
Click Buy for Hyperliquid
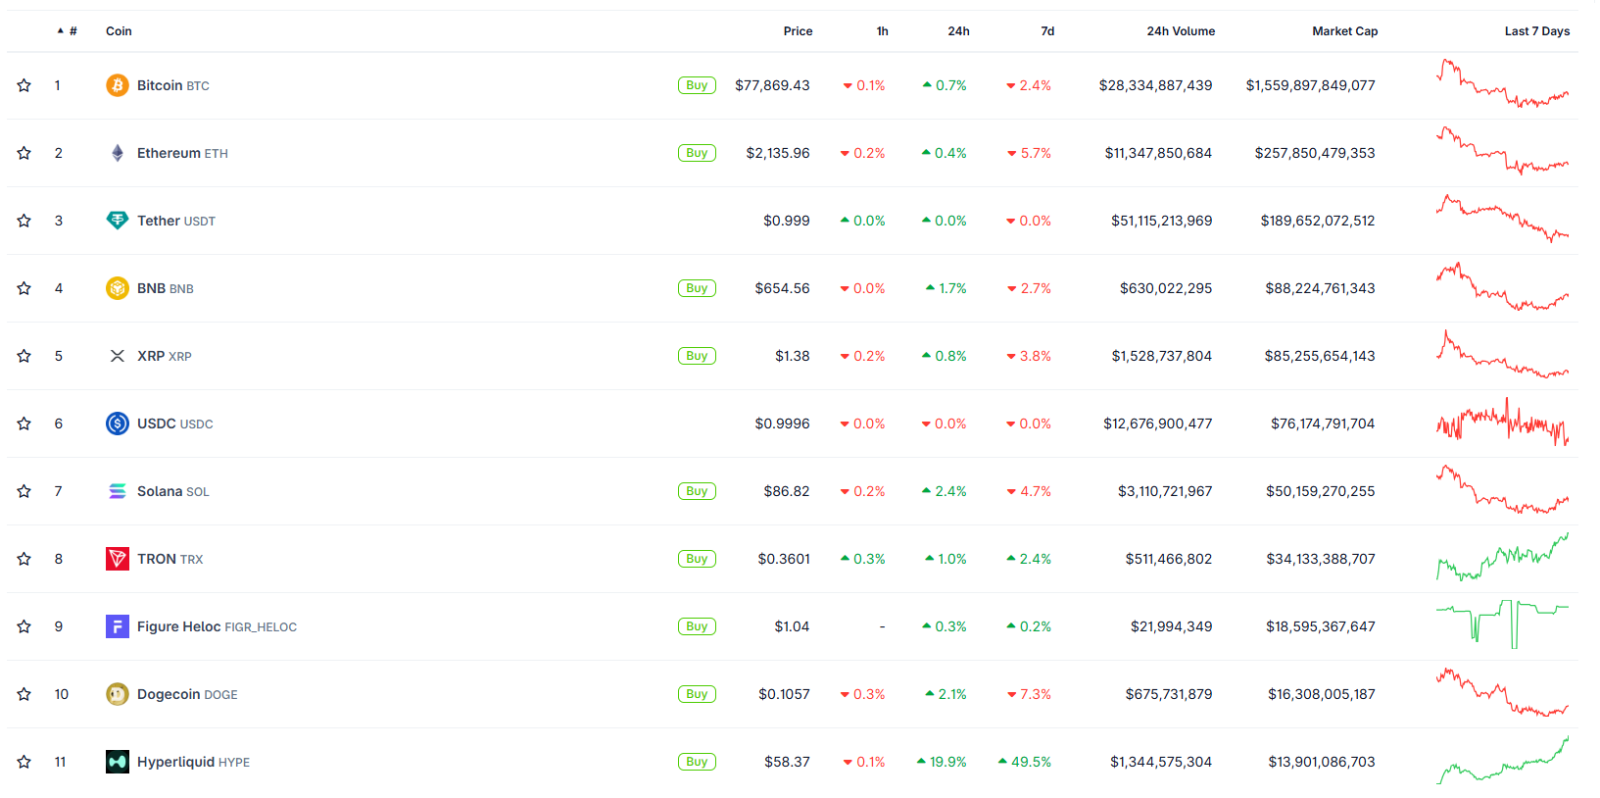click(697, 762)
